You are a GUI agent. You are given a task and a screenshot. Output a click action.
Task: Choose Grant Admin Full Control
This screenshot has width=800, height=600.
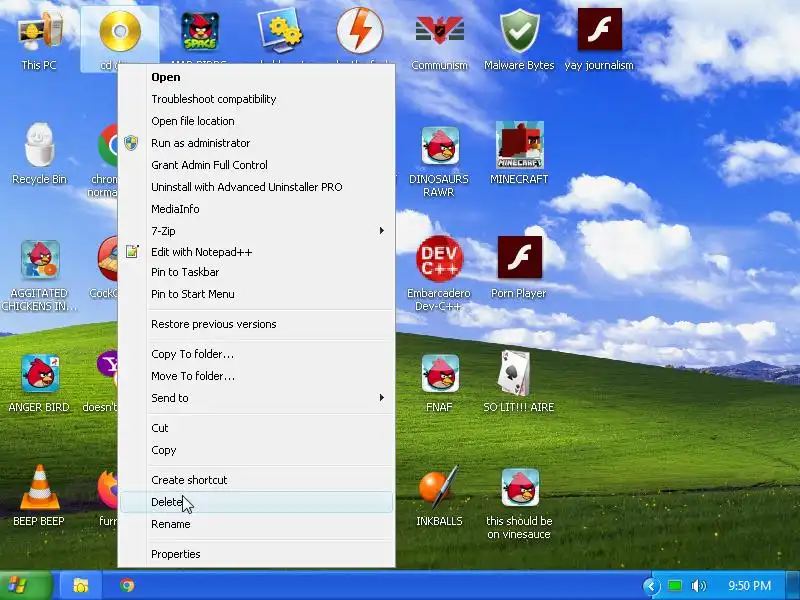click(x=257, y=165)
